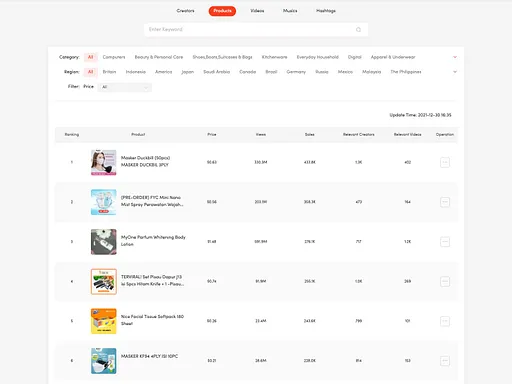The width and height of the screenshot is (512, 384).
Task: Select the Products tab
Action: click(x=222, y=11)
